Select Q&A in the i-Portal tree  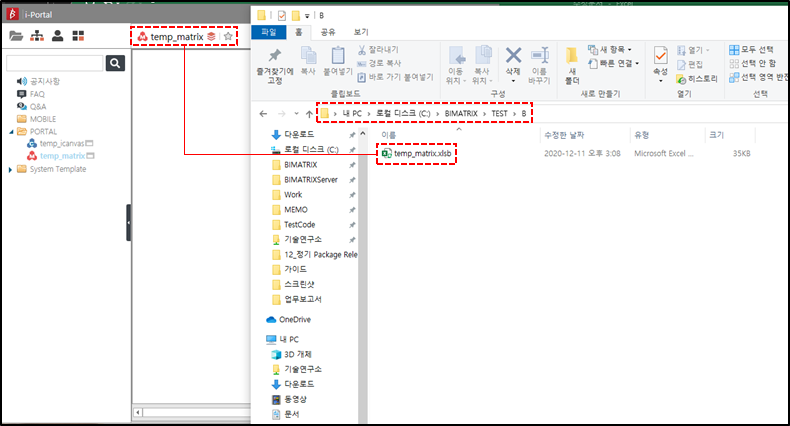[x=38, y=106]
